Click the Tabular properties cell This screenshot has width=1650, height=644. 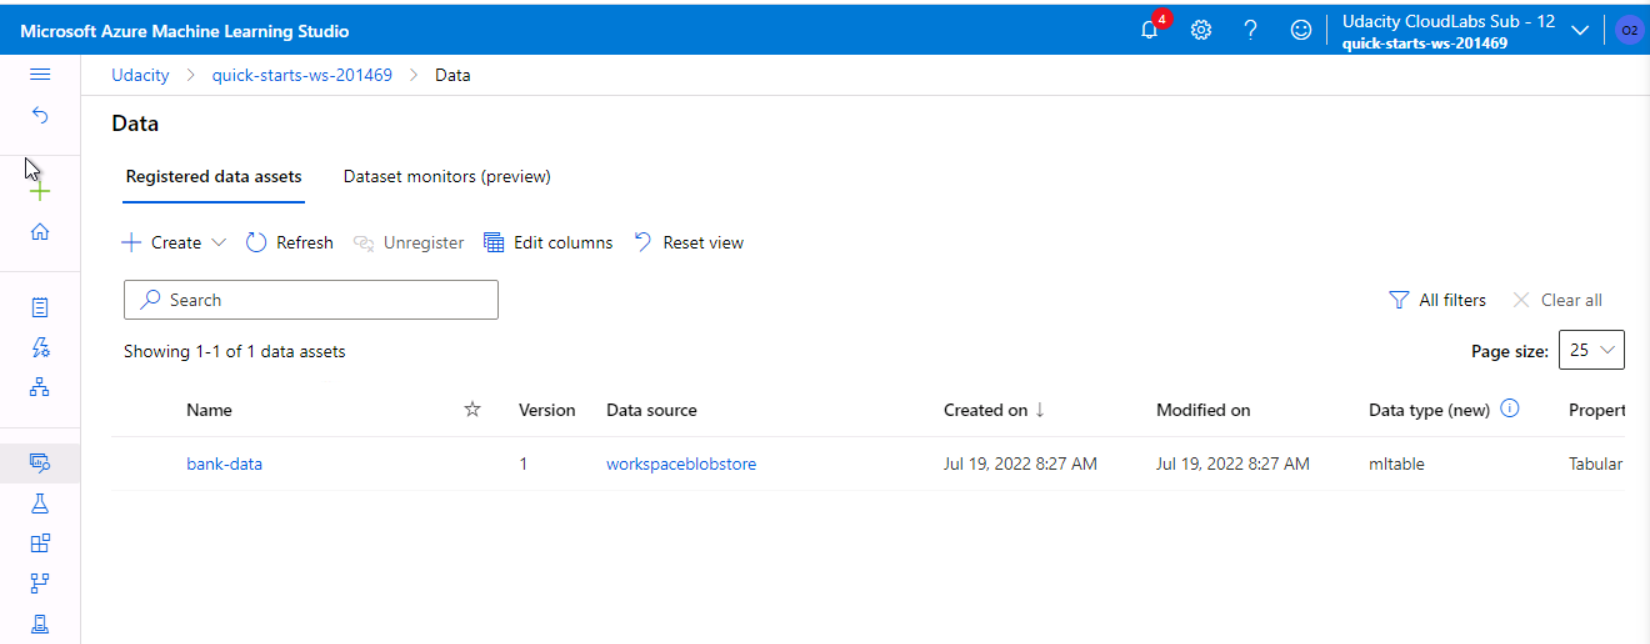click(x=1595, y=464)
